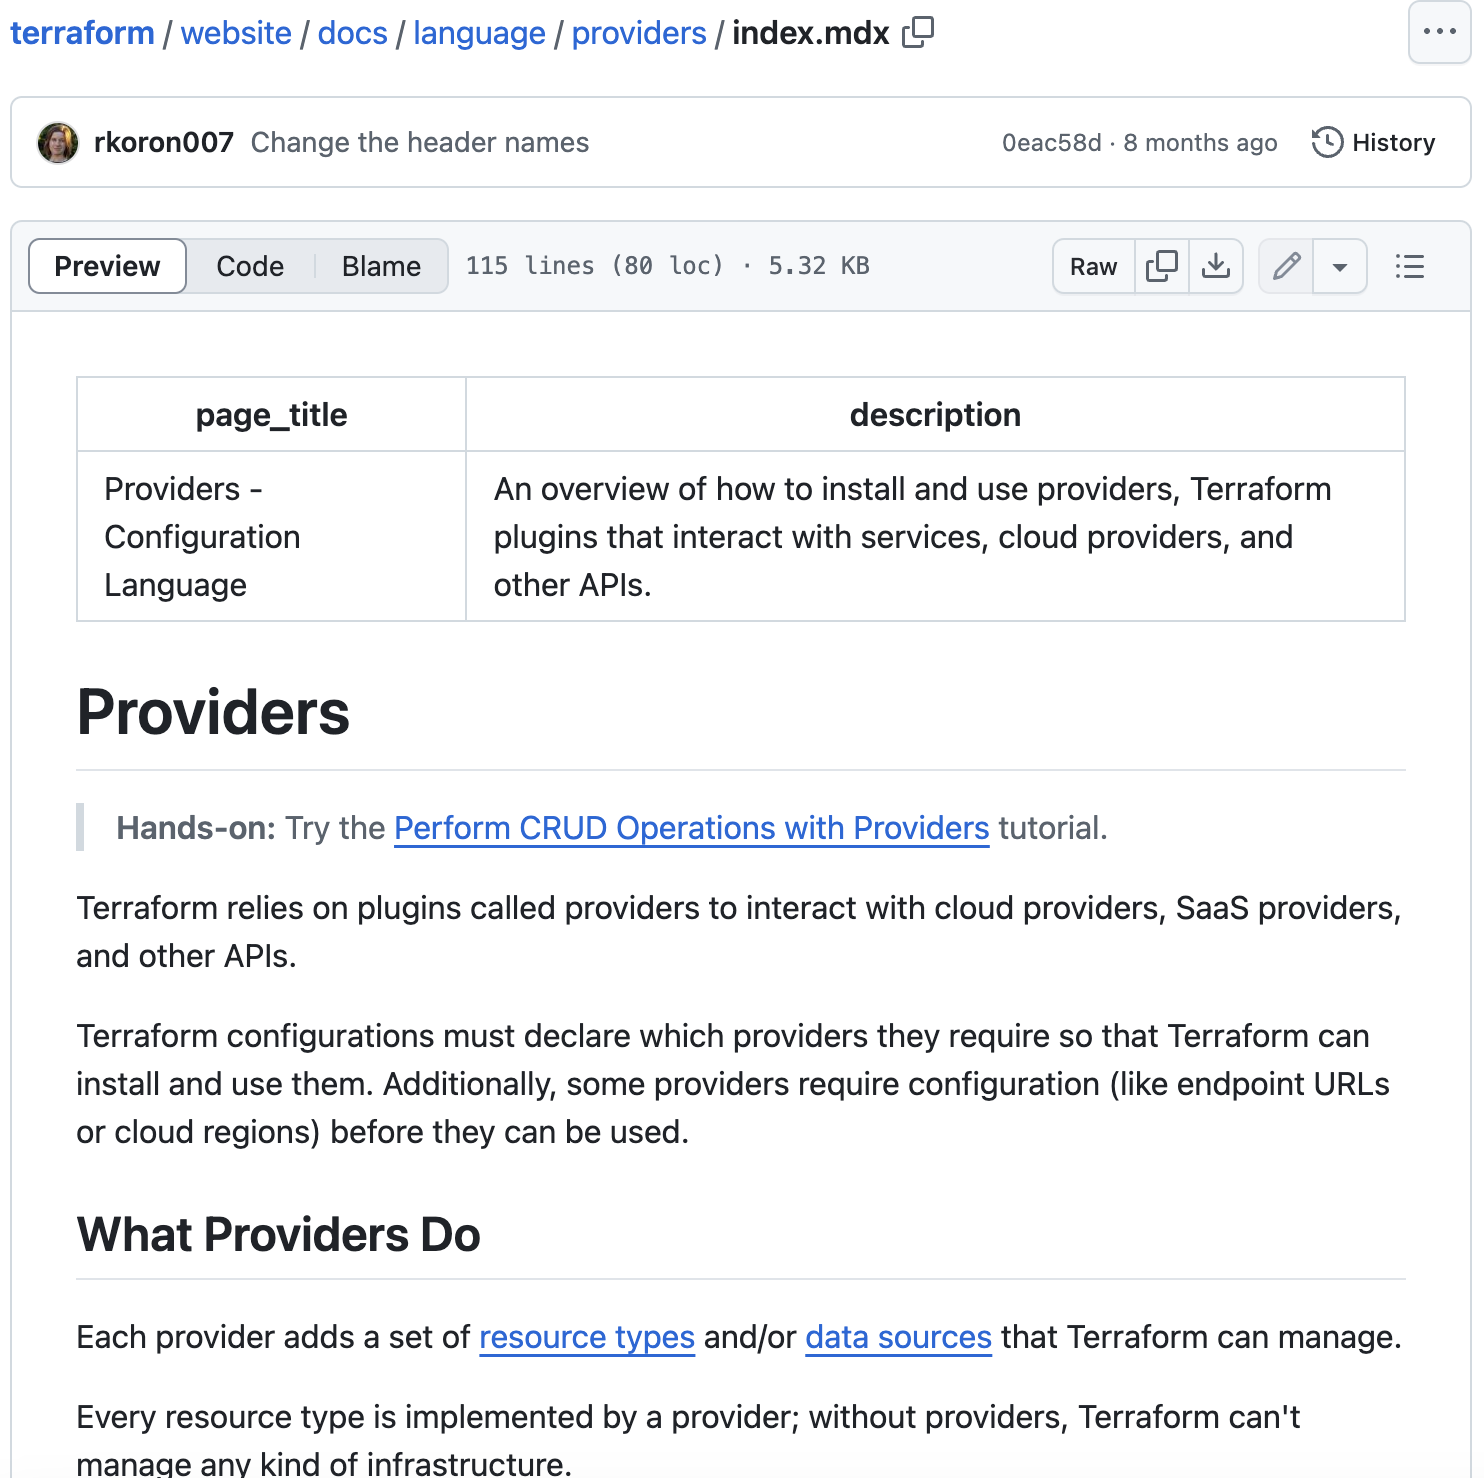Open the three-dot more options menu
Screen dimensions: 1484x1478
tap(1439, 32)
